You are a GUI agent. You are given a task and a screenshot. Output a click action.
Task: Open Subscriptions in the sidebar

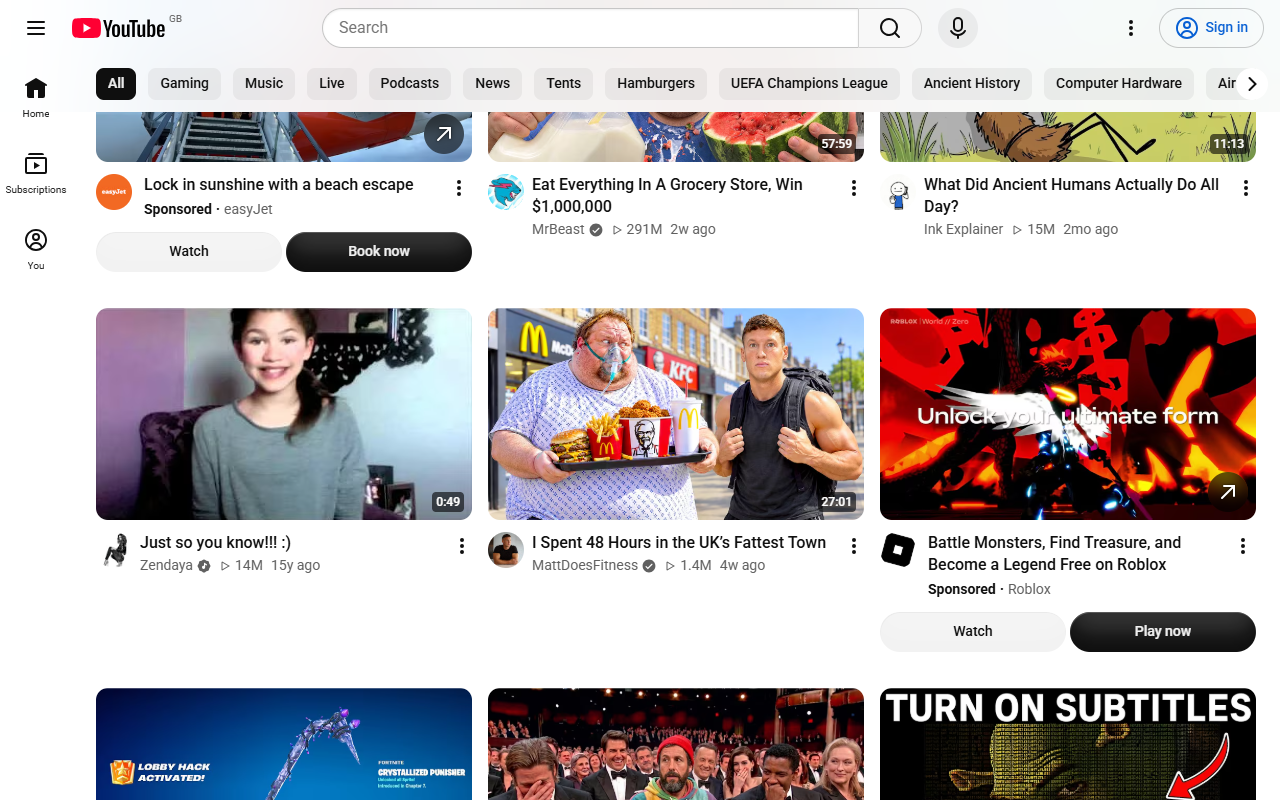coord(36,173)
